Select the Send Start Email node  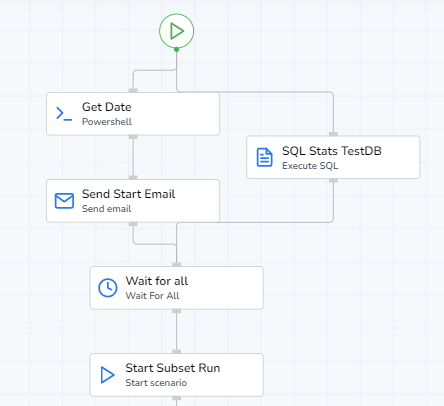pos(133,201)
